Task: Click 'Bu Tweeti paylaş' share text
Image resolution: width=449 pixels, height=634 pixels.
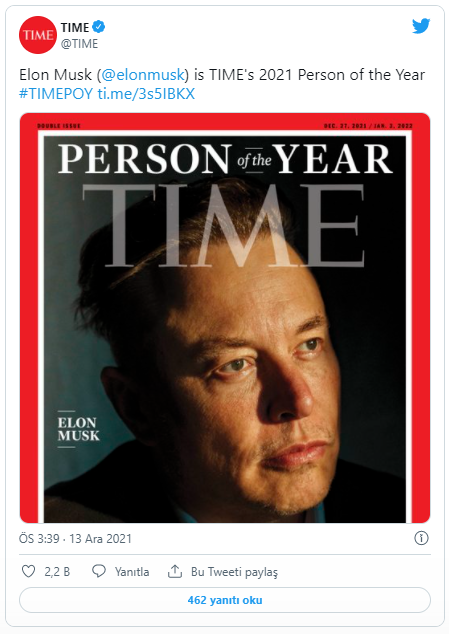Action: [234, 572]
